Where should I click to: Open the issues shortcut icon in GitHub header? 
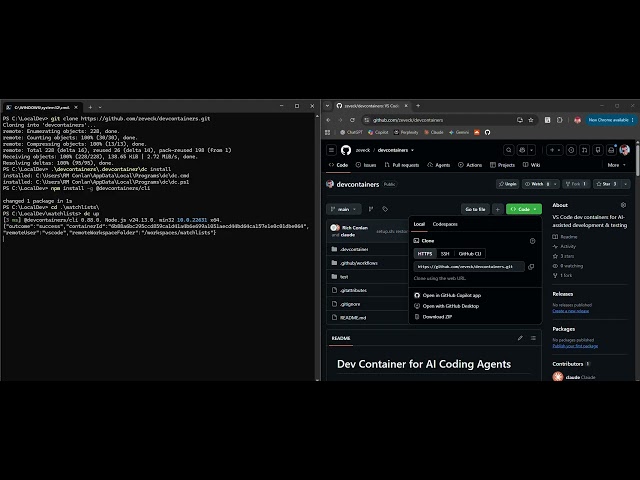coord(571,150)
